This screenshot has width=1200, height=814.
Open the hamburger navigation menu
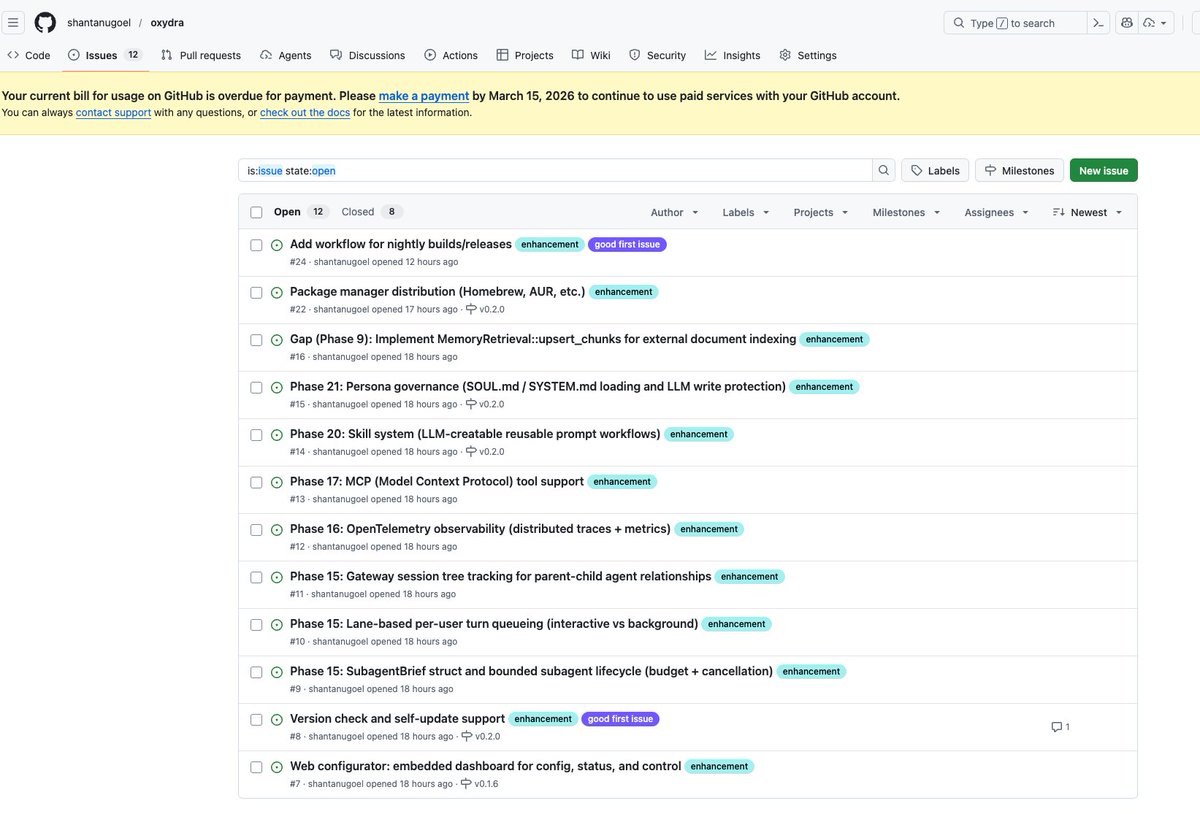pos(13,22)
